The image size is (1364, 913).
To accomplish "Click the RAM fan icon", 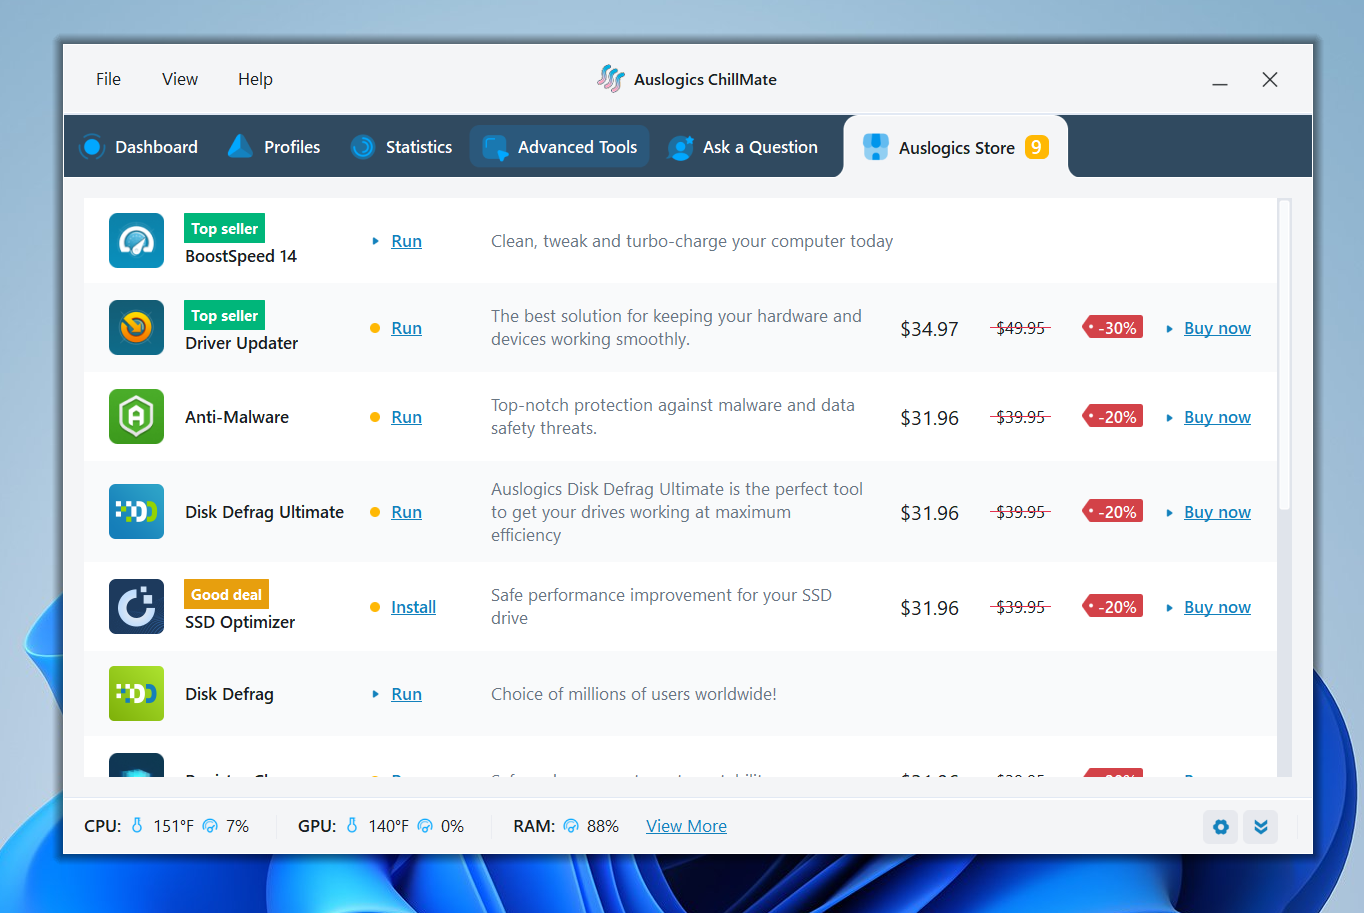I will coord(571,826).
